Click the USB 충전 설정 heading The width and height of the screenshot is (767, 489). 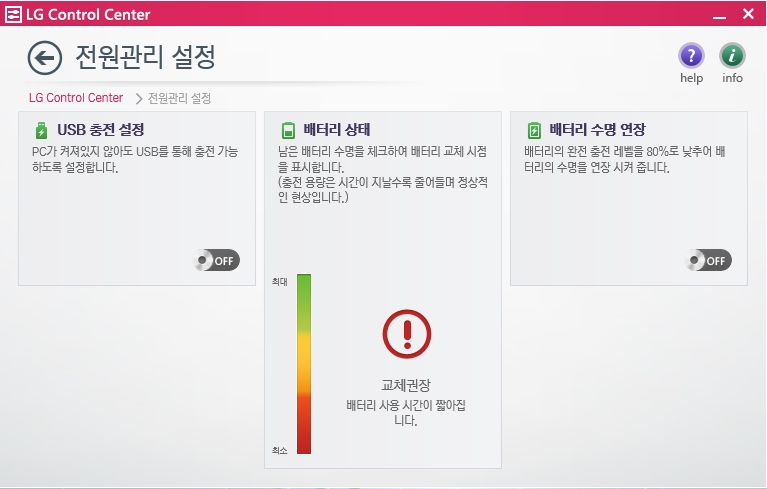pyautogui.click(x=101, y=130)
